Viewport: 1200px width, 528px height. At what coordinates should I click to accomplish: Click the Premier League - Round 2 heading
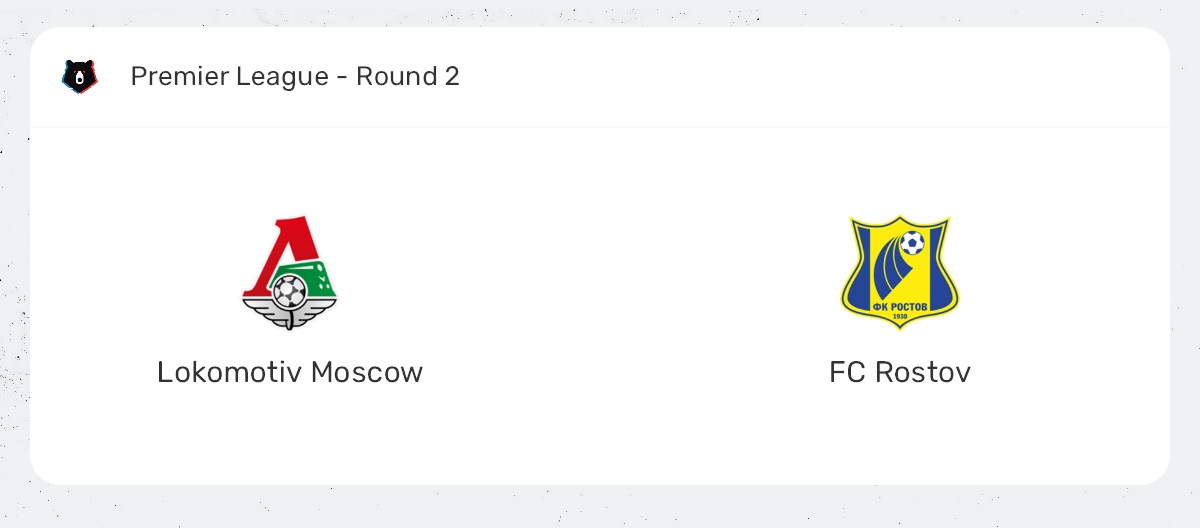[x=295, y=76]
